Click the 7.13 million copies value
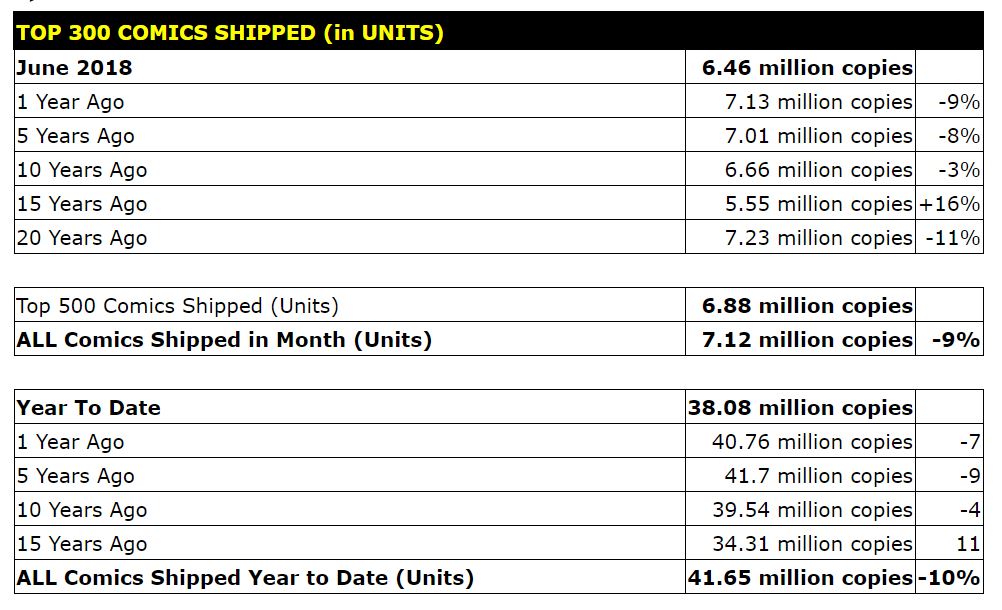Viewport: 1002px width, 610px height. point(818,102)
